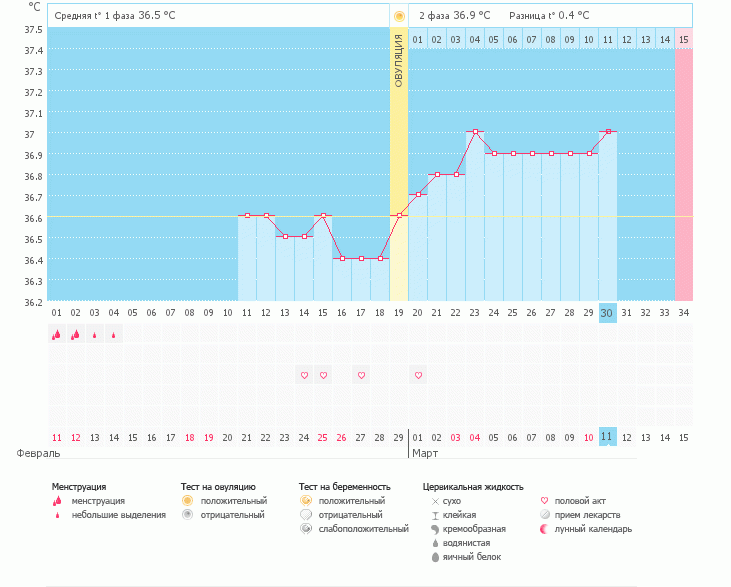Click the temperature point on cycle day 23

(x=475, y=132)
